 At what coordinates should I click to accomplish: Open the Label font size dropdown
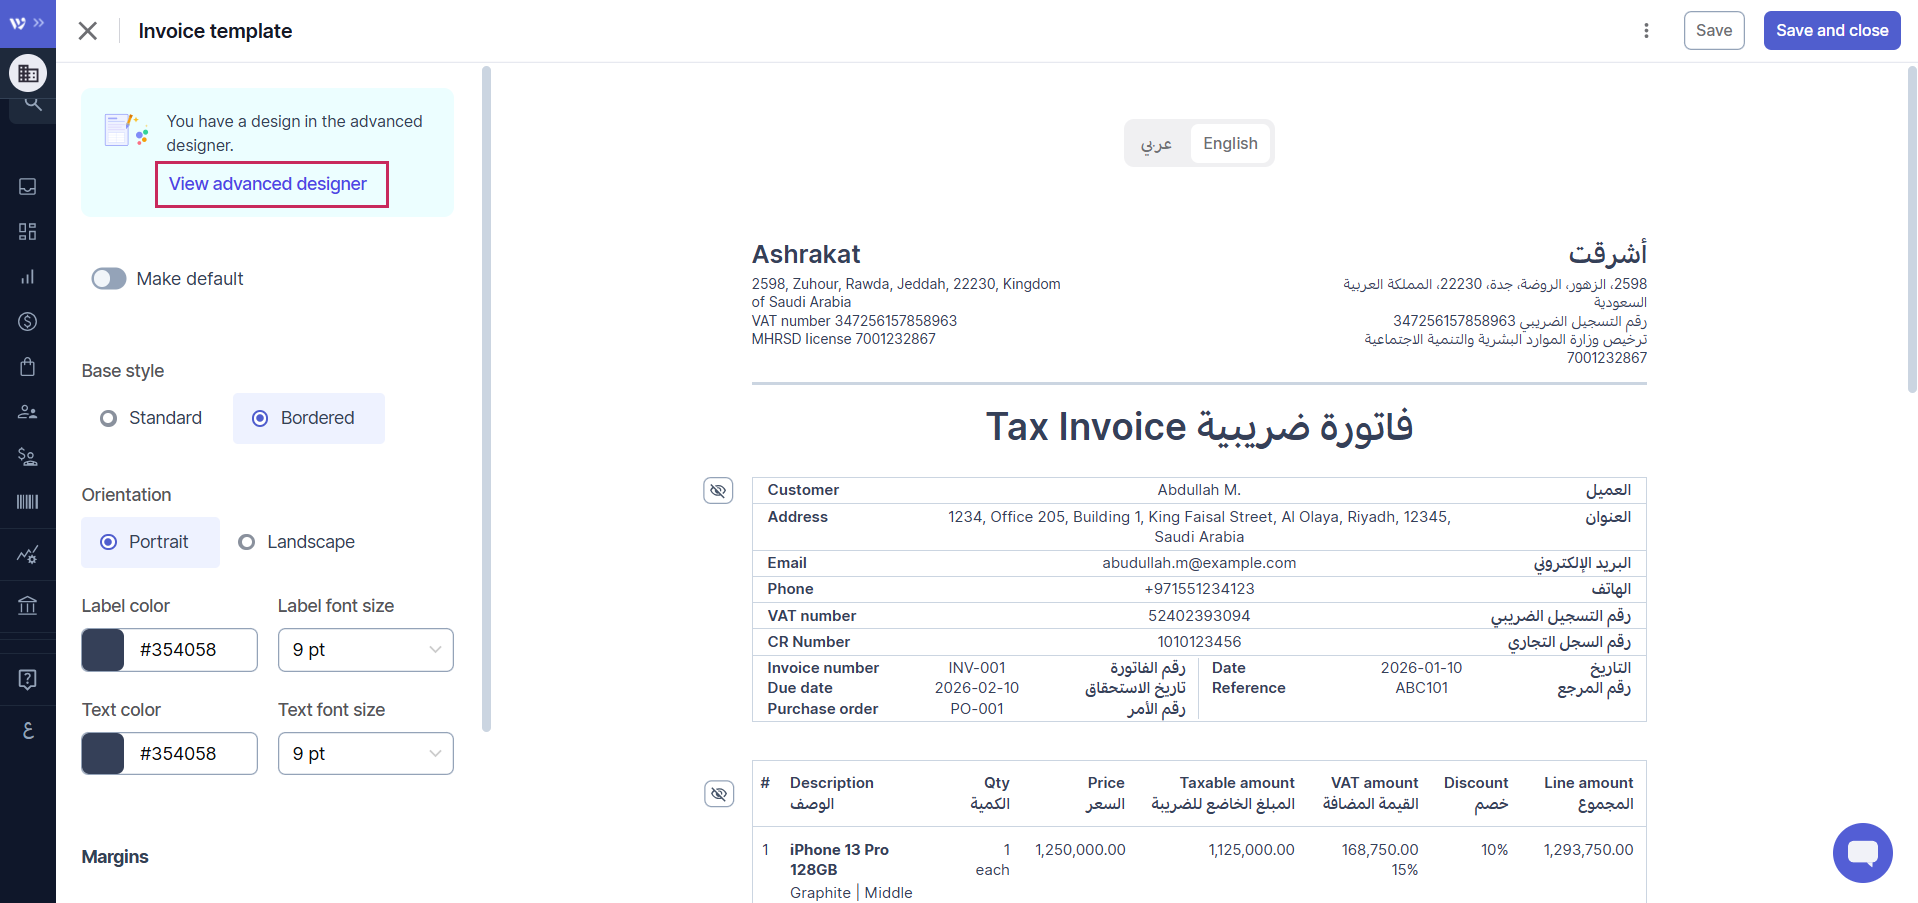pos(366,650)
